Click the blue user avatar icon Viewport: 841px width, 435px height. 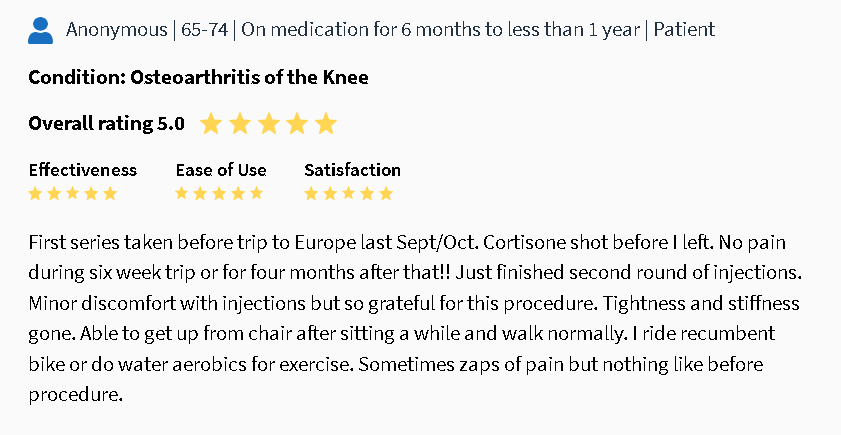40,30
